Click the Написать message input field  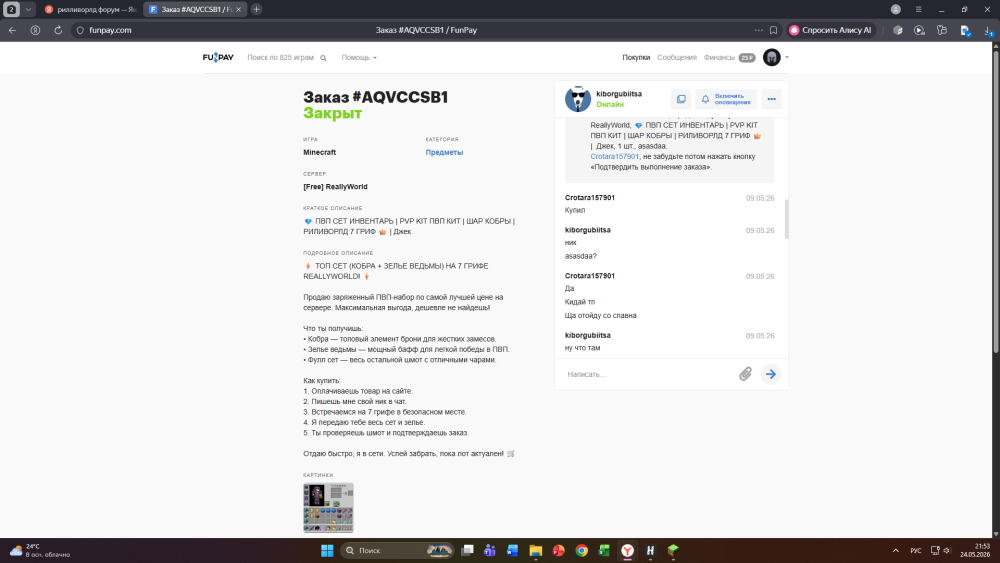647,374
